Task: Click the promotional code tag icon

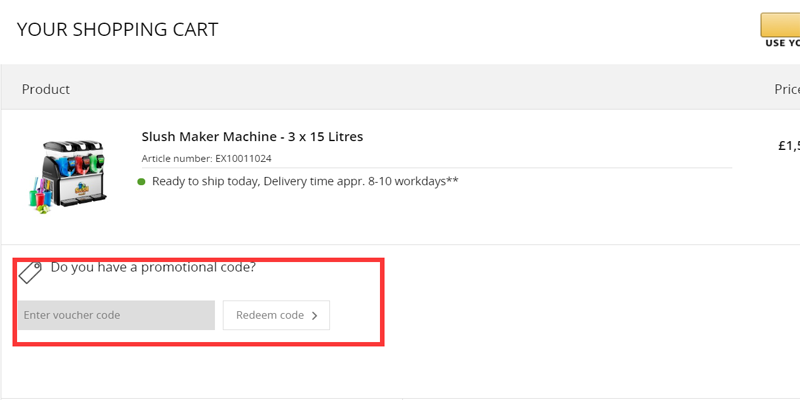Action: click(30, 271)
